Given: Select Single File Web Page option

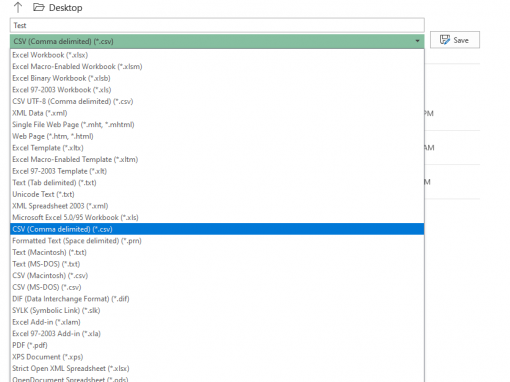Looking at the screenshot, I should click(217, 125).
